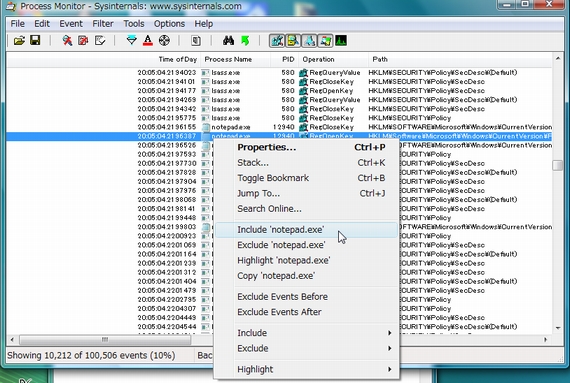Choose Include 'notepad.exe'
The image size is (570, 383).
[306, 230]
